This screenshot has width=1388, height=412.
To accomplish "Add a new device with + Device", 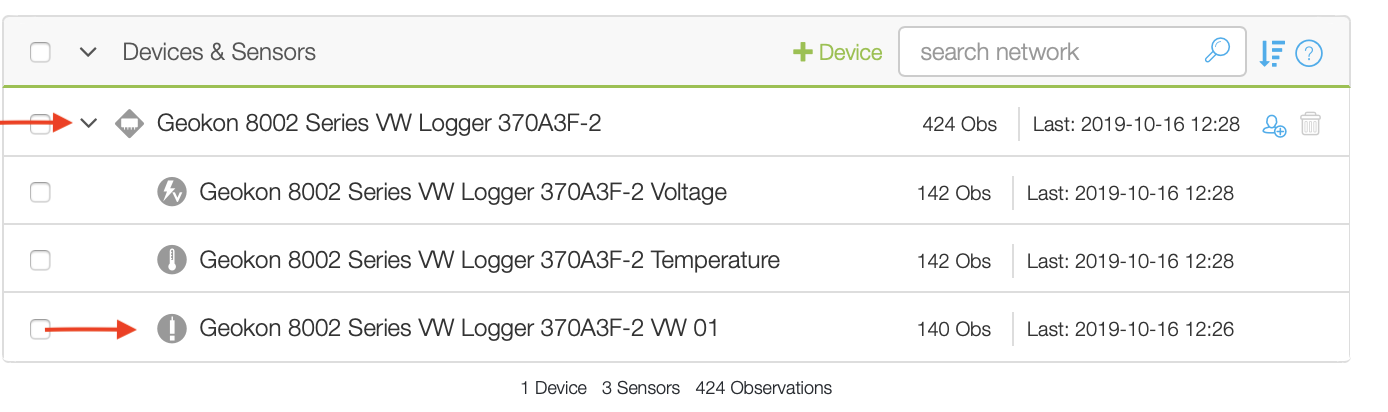I will pos(837,52).
